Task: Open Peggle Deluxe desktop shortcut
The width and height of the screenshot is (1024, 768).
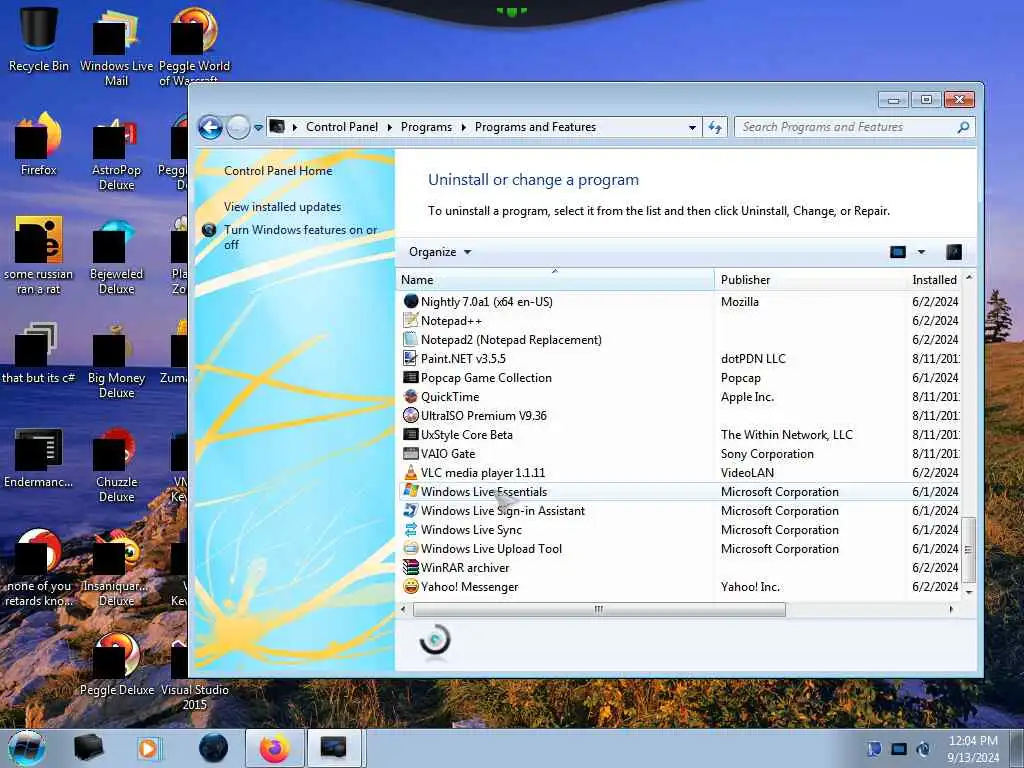Action: click(x=116, y=664)
